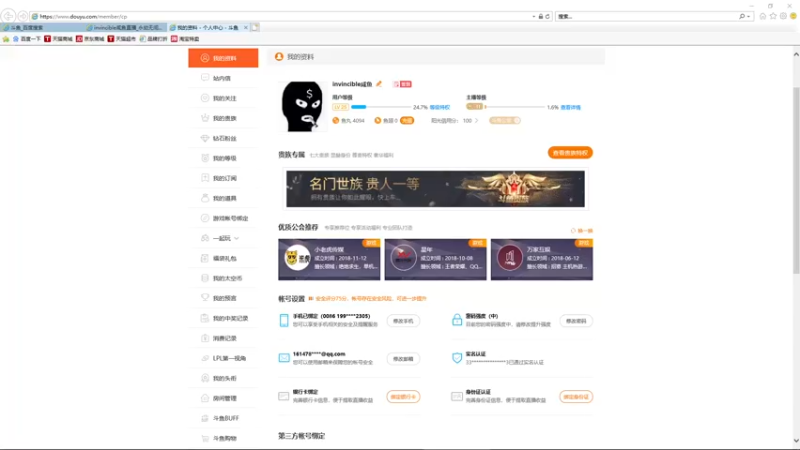Open the 京东商城 bookmark
Viewport: 800px width, 450px height.
[x=90, y=39]
